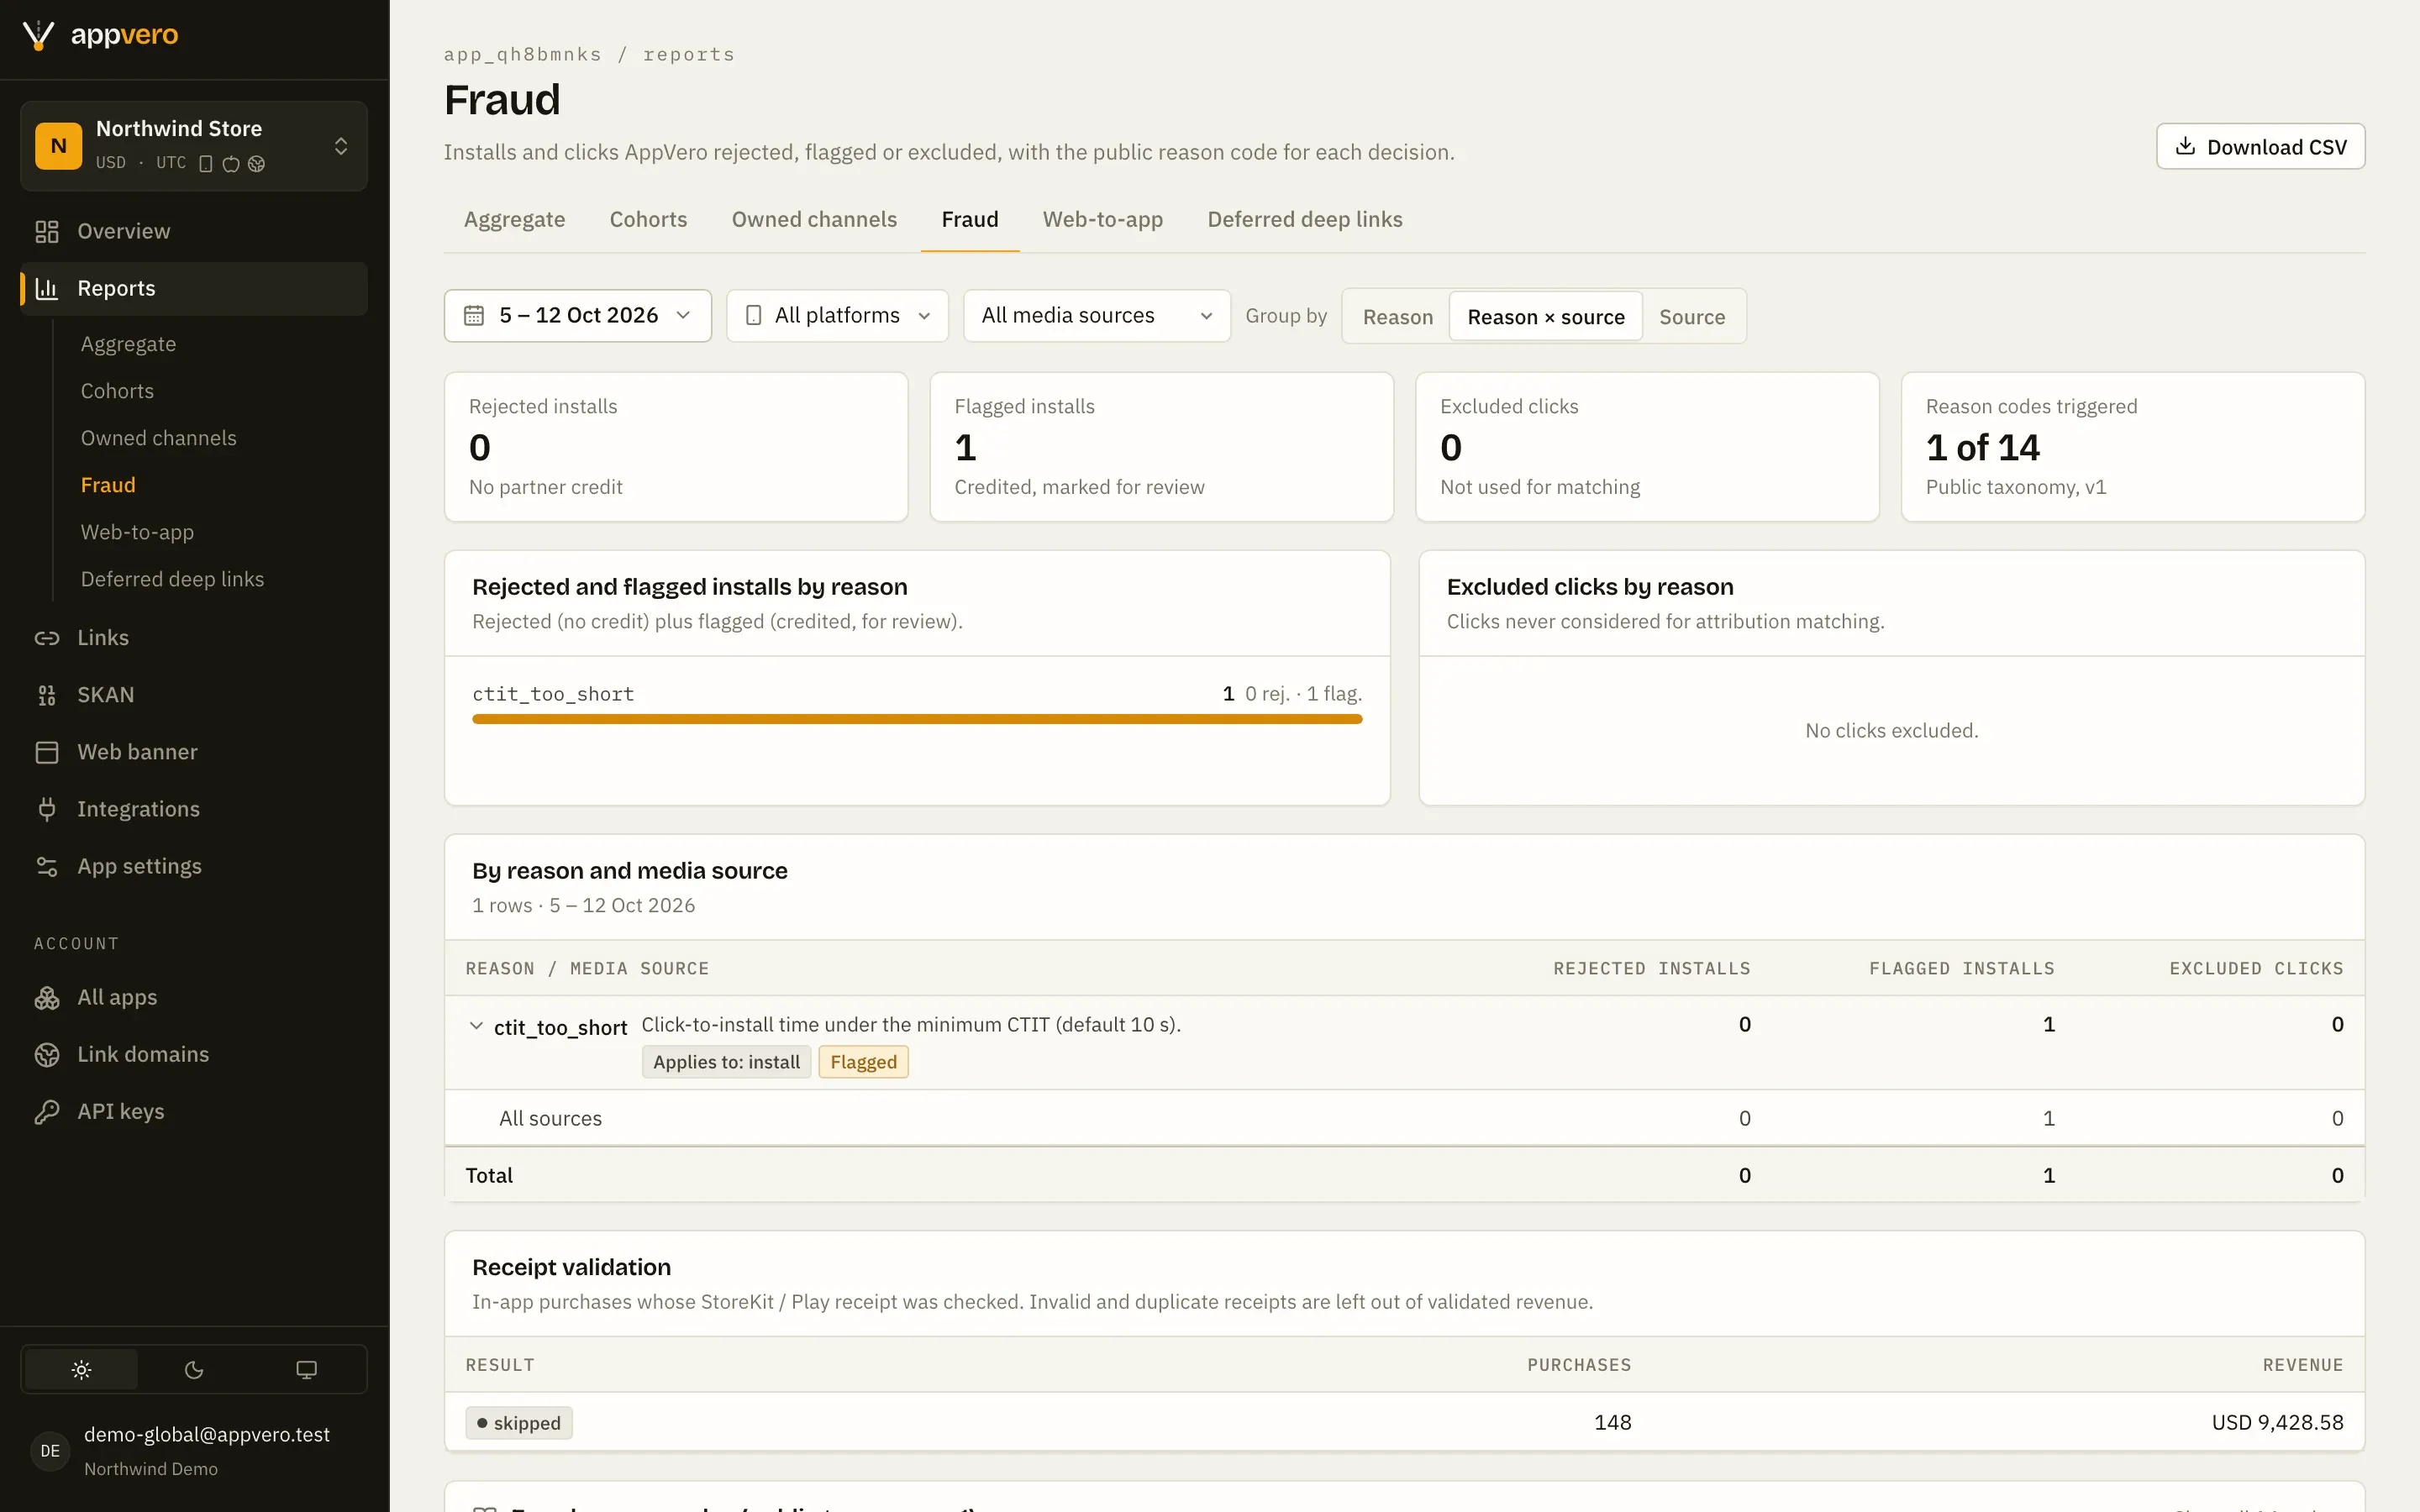Image resolution: width=2420 pixels, height=1512 pixels.
Task: Open the All platforms dropdown
Action: 837,315
